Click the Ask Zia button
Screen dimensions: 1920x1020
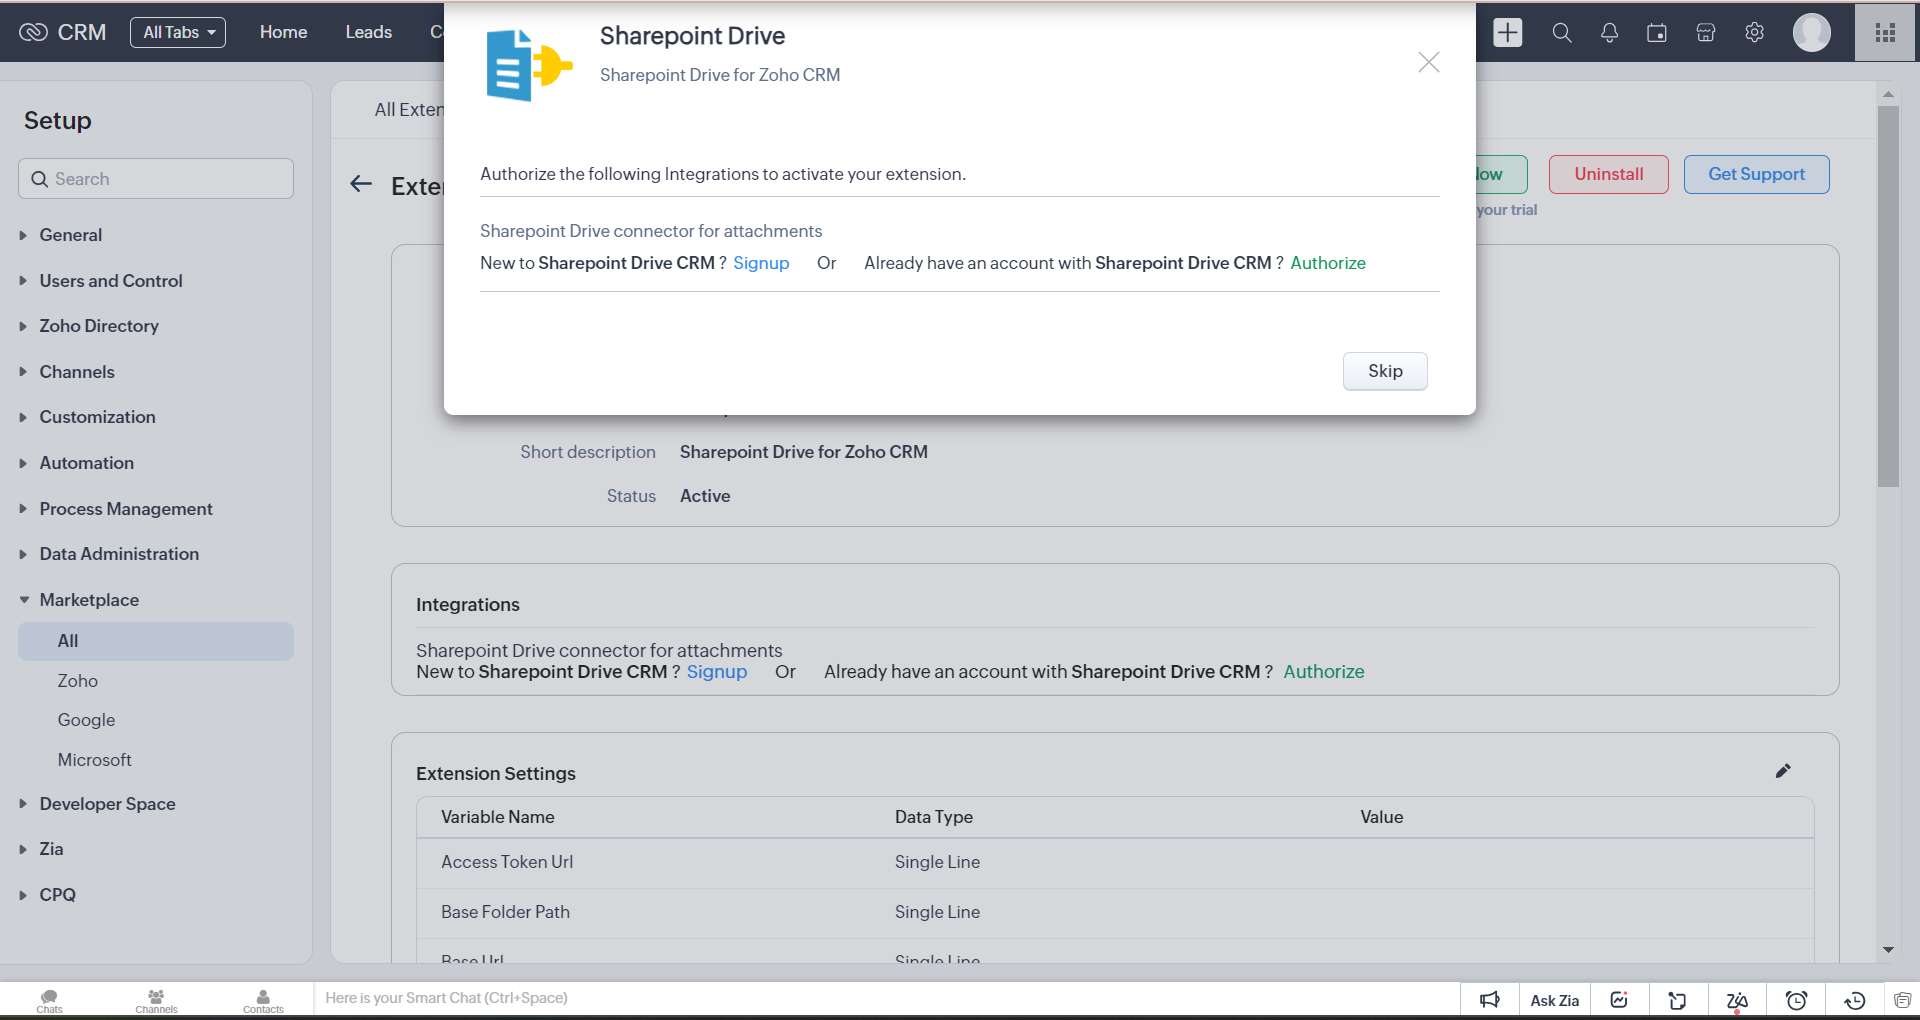[1554, 1001]
